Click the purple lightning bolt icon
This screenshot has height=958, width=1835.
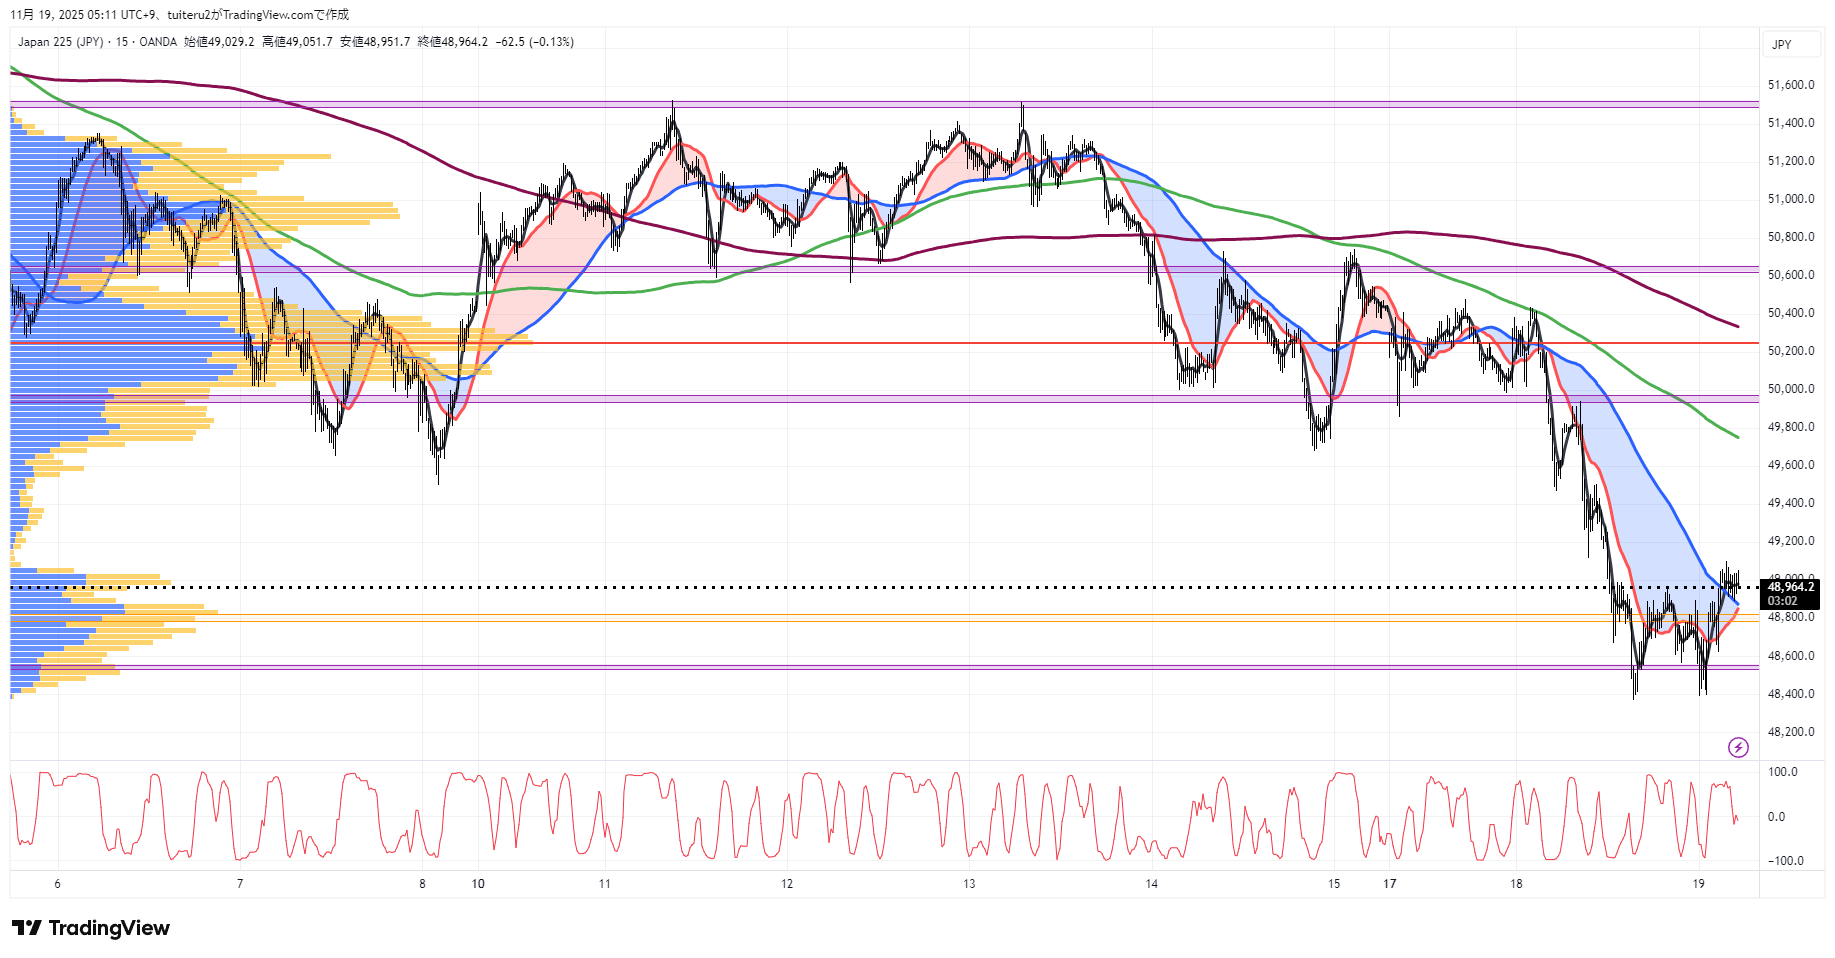click(x=1738, y=747)
